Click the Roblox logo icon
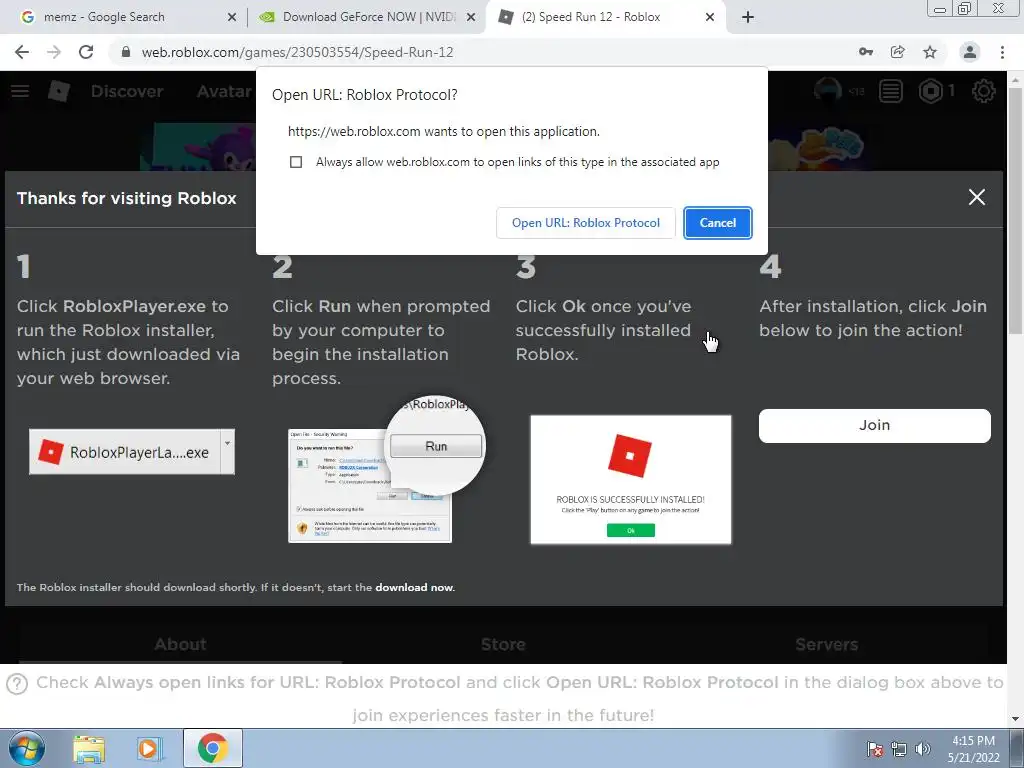 pos(59,91)
